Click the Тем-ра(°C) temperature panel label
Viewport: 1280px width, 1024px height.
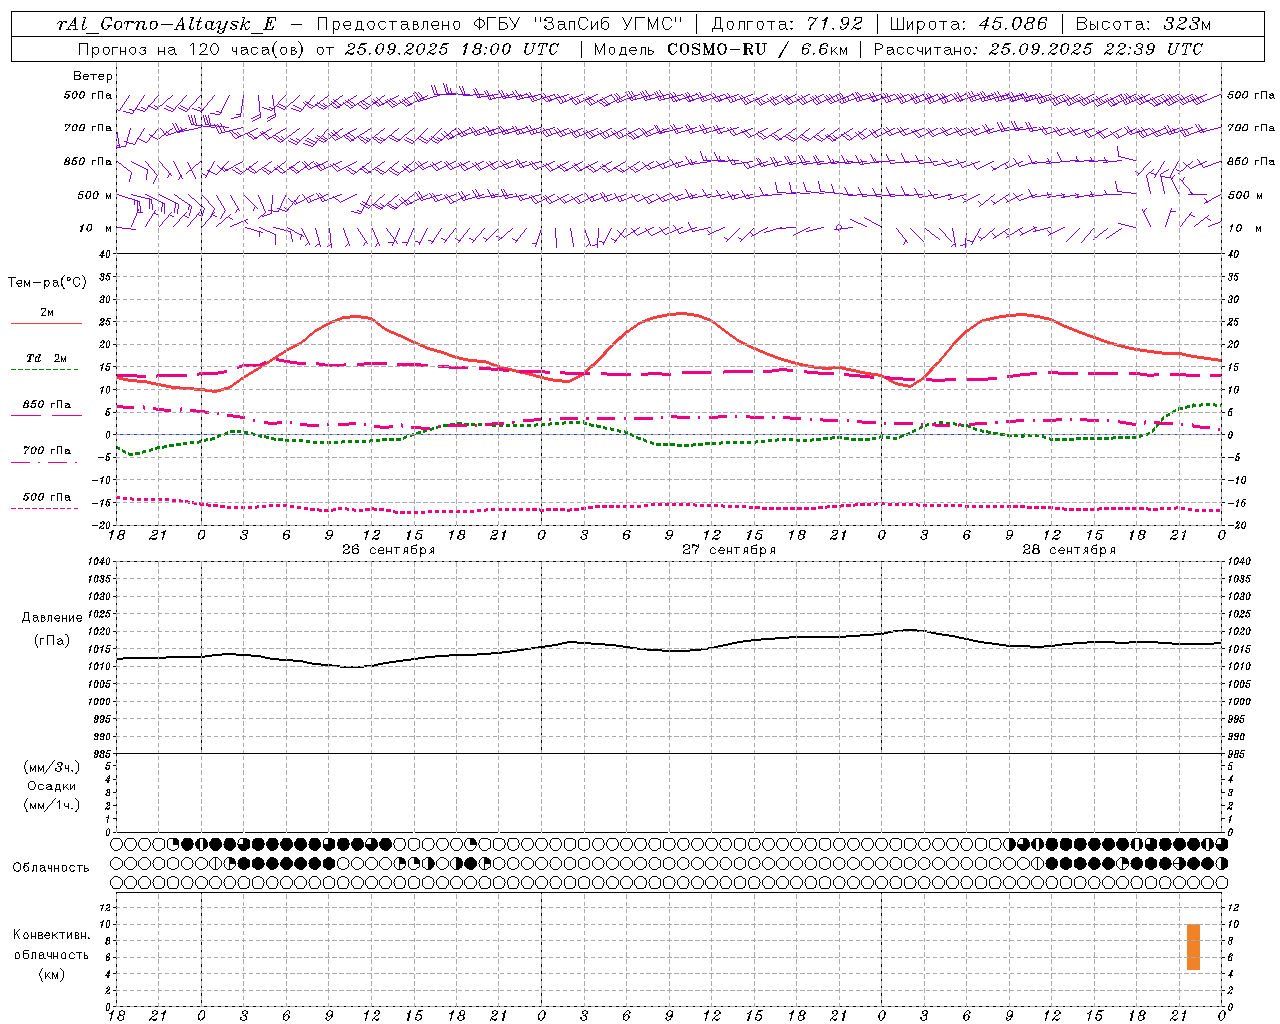(47, 283)
